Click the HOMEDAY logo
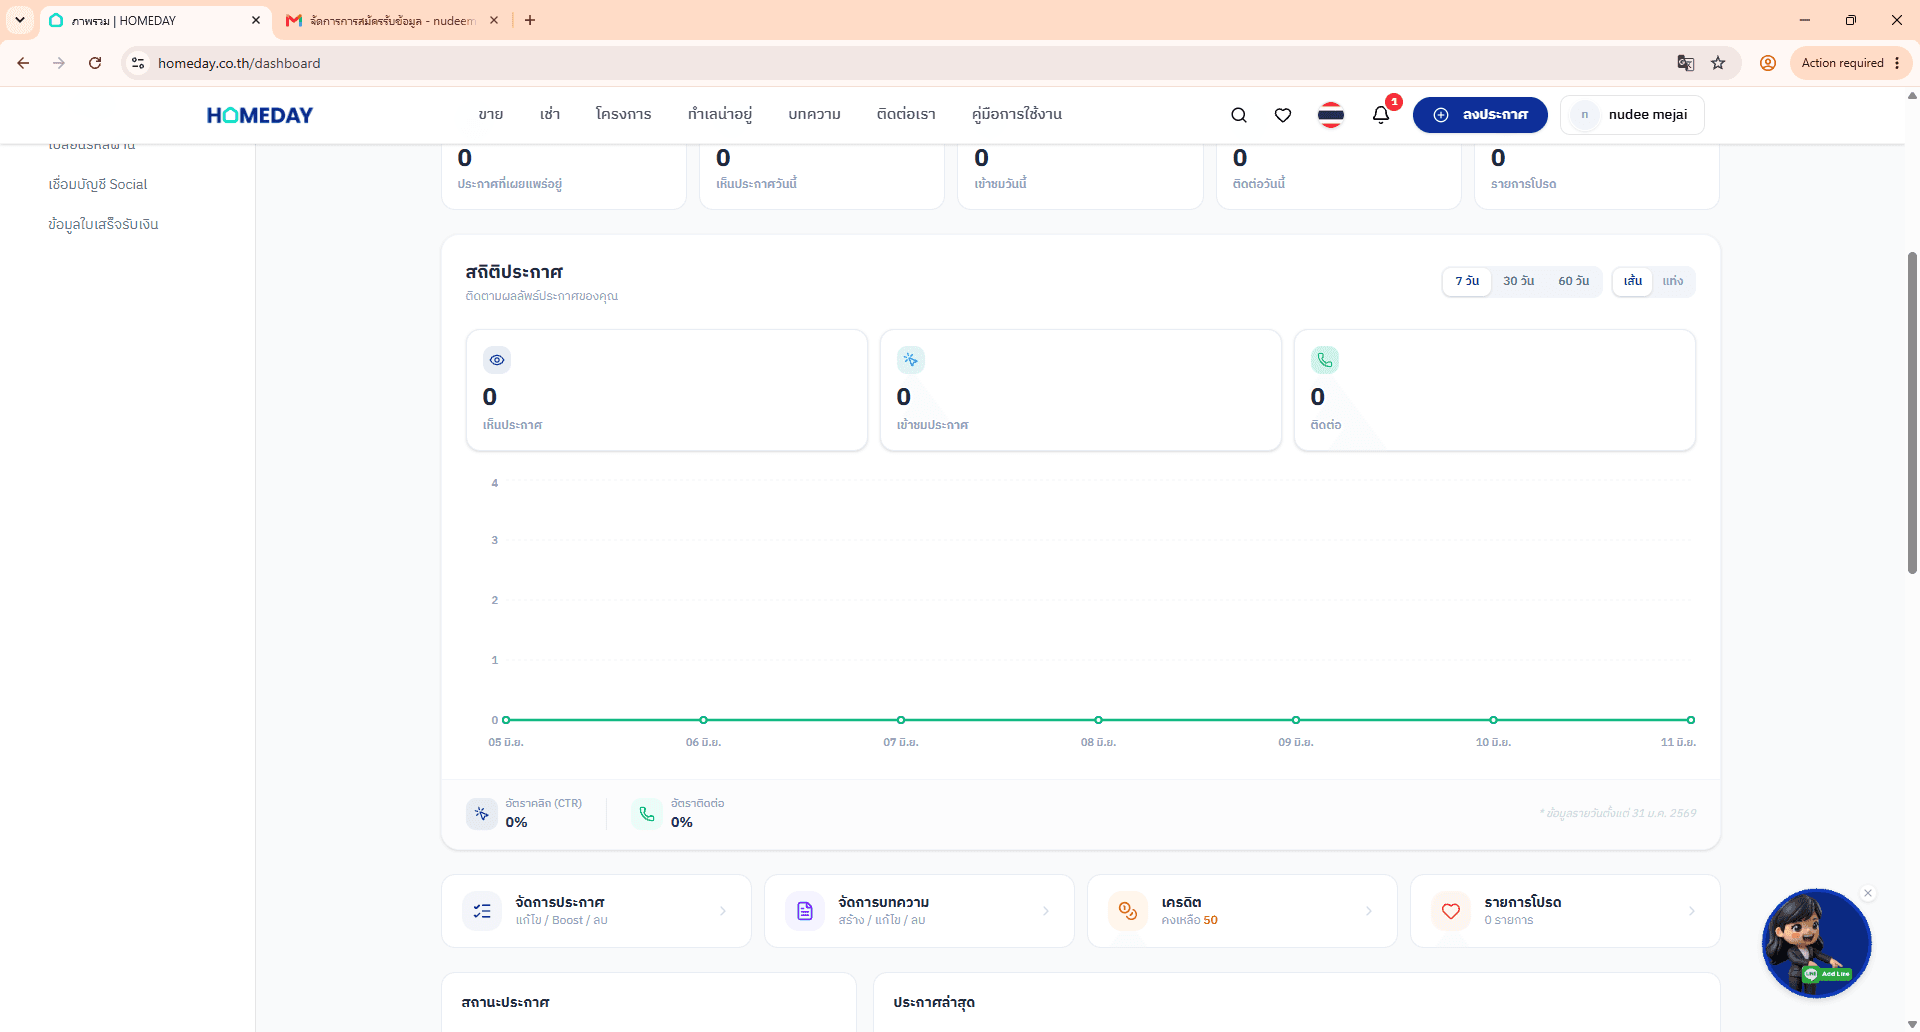Viewport: 1920px width, 1032px height. point(260,115)
